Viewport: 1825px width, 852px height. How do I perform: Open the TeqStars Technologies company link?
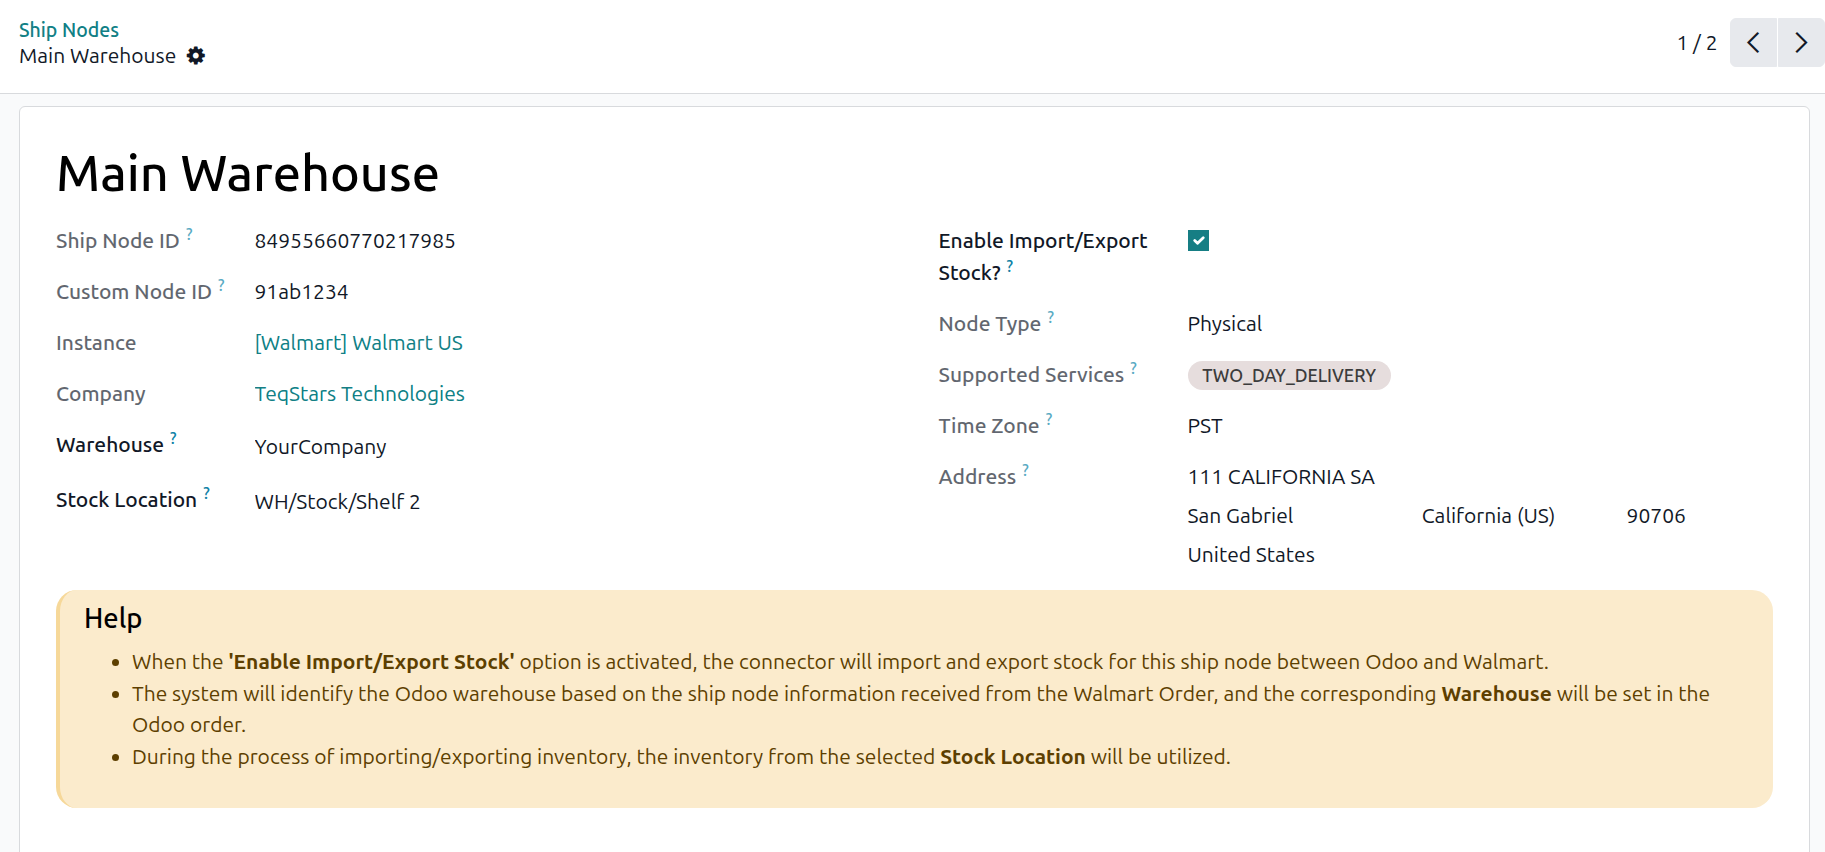[359, 394]
